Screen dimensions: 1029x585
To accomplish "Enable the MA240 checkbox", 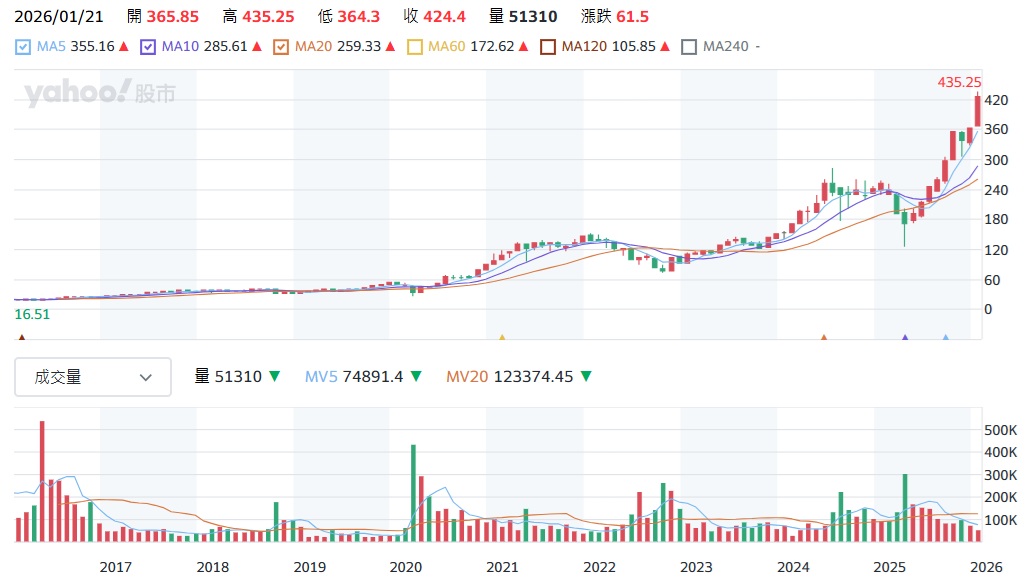I will (689, 47).
